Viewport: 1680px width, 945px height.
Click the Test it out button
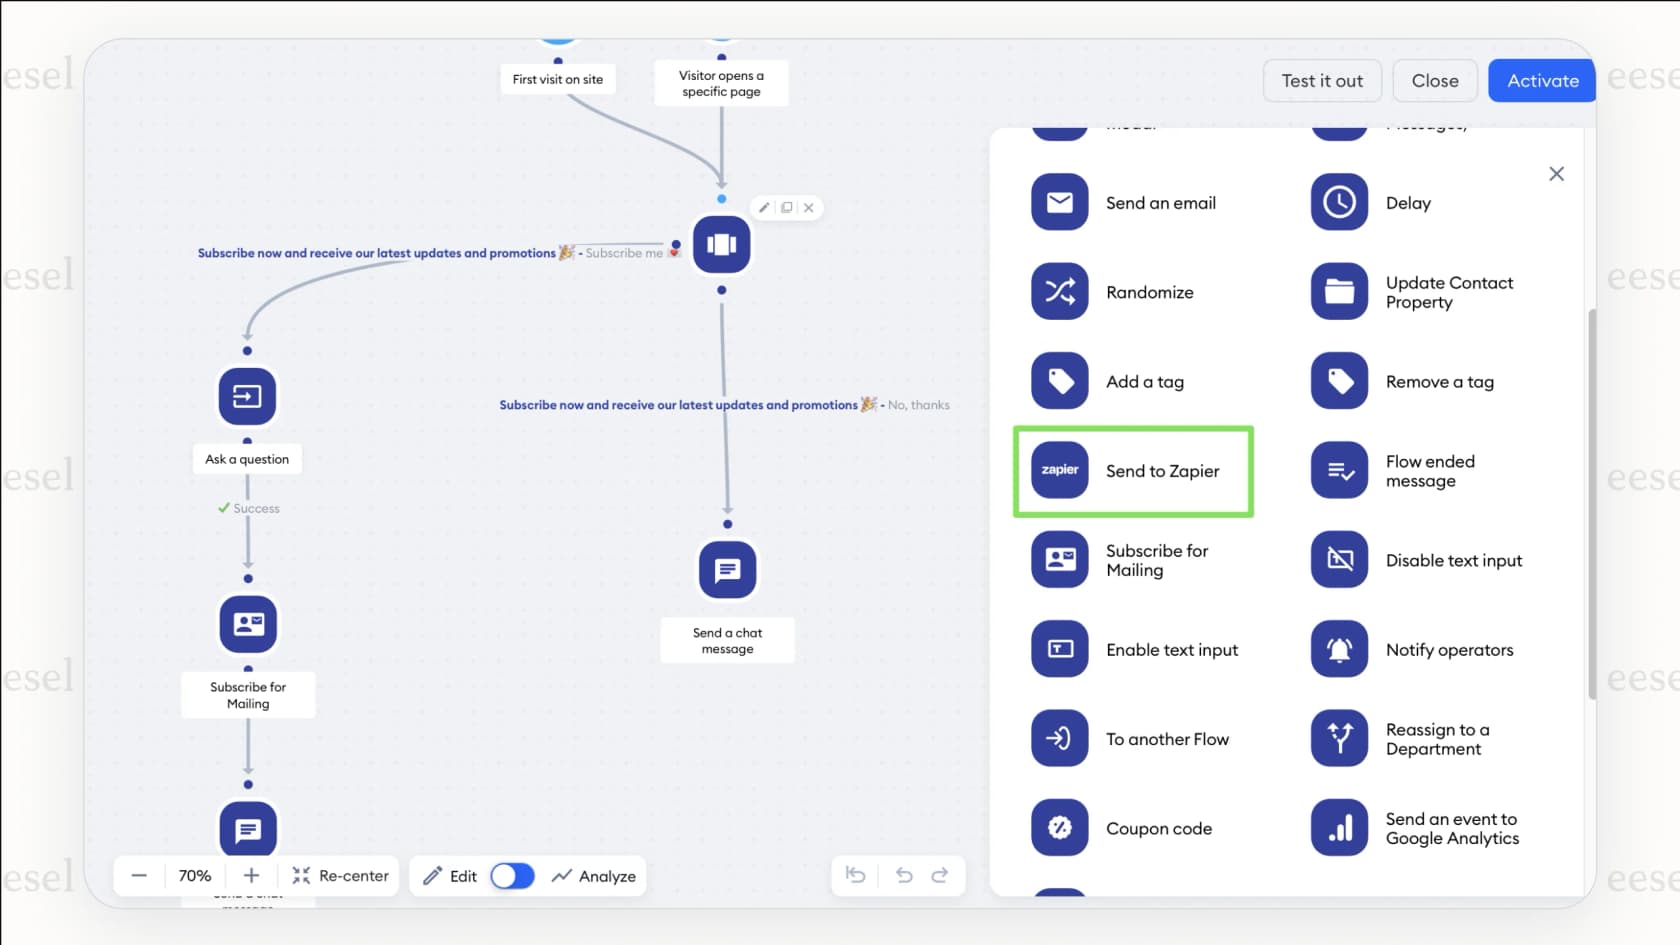(1322, 81)
